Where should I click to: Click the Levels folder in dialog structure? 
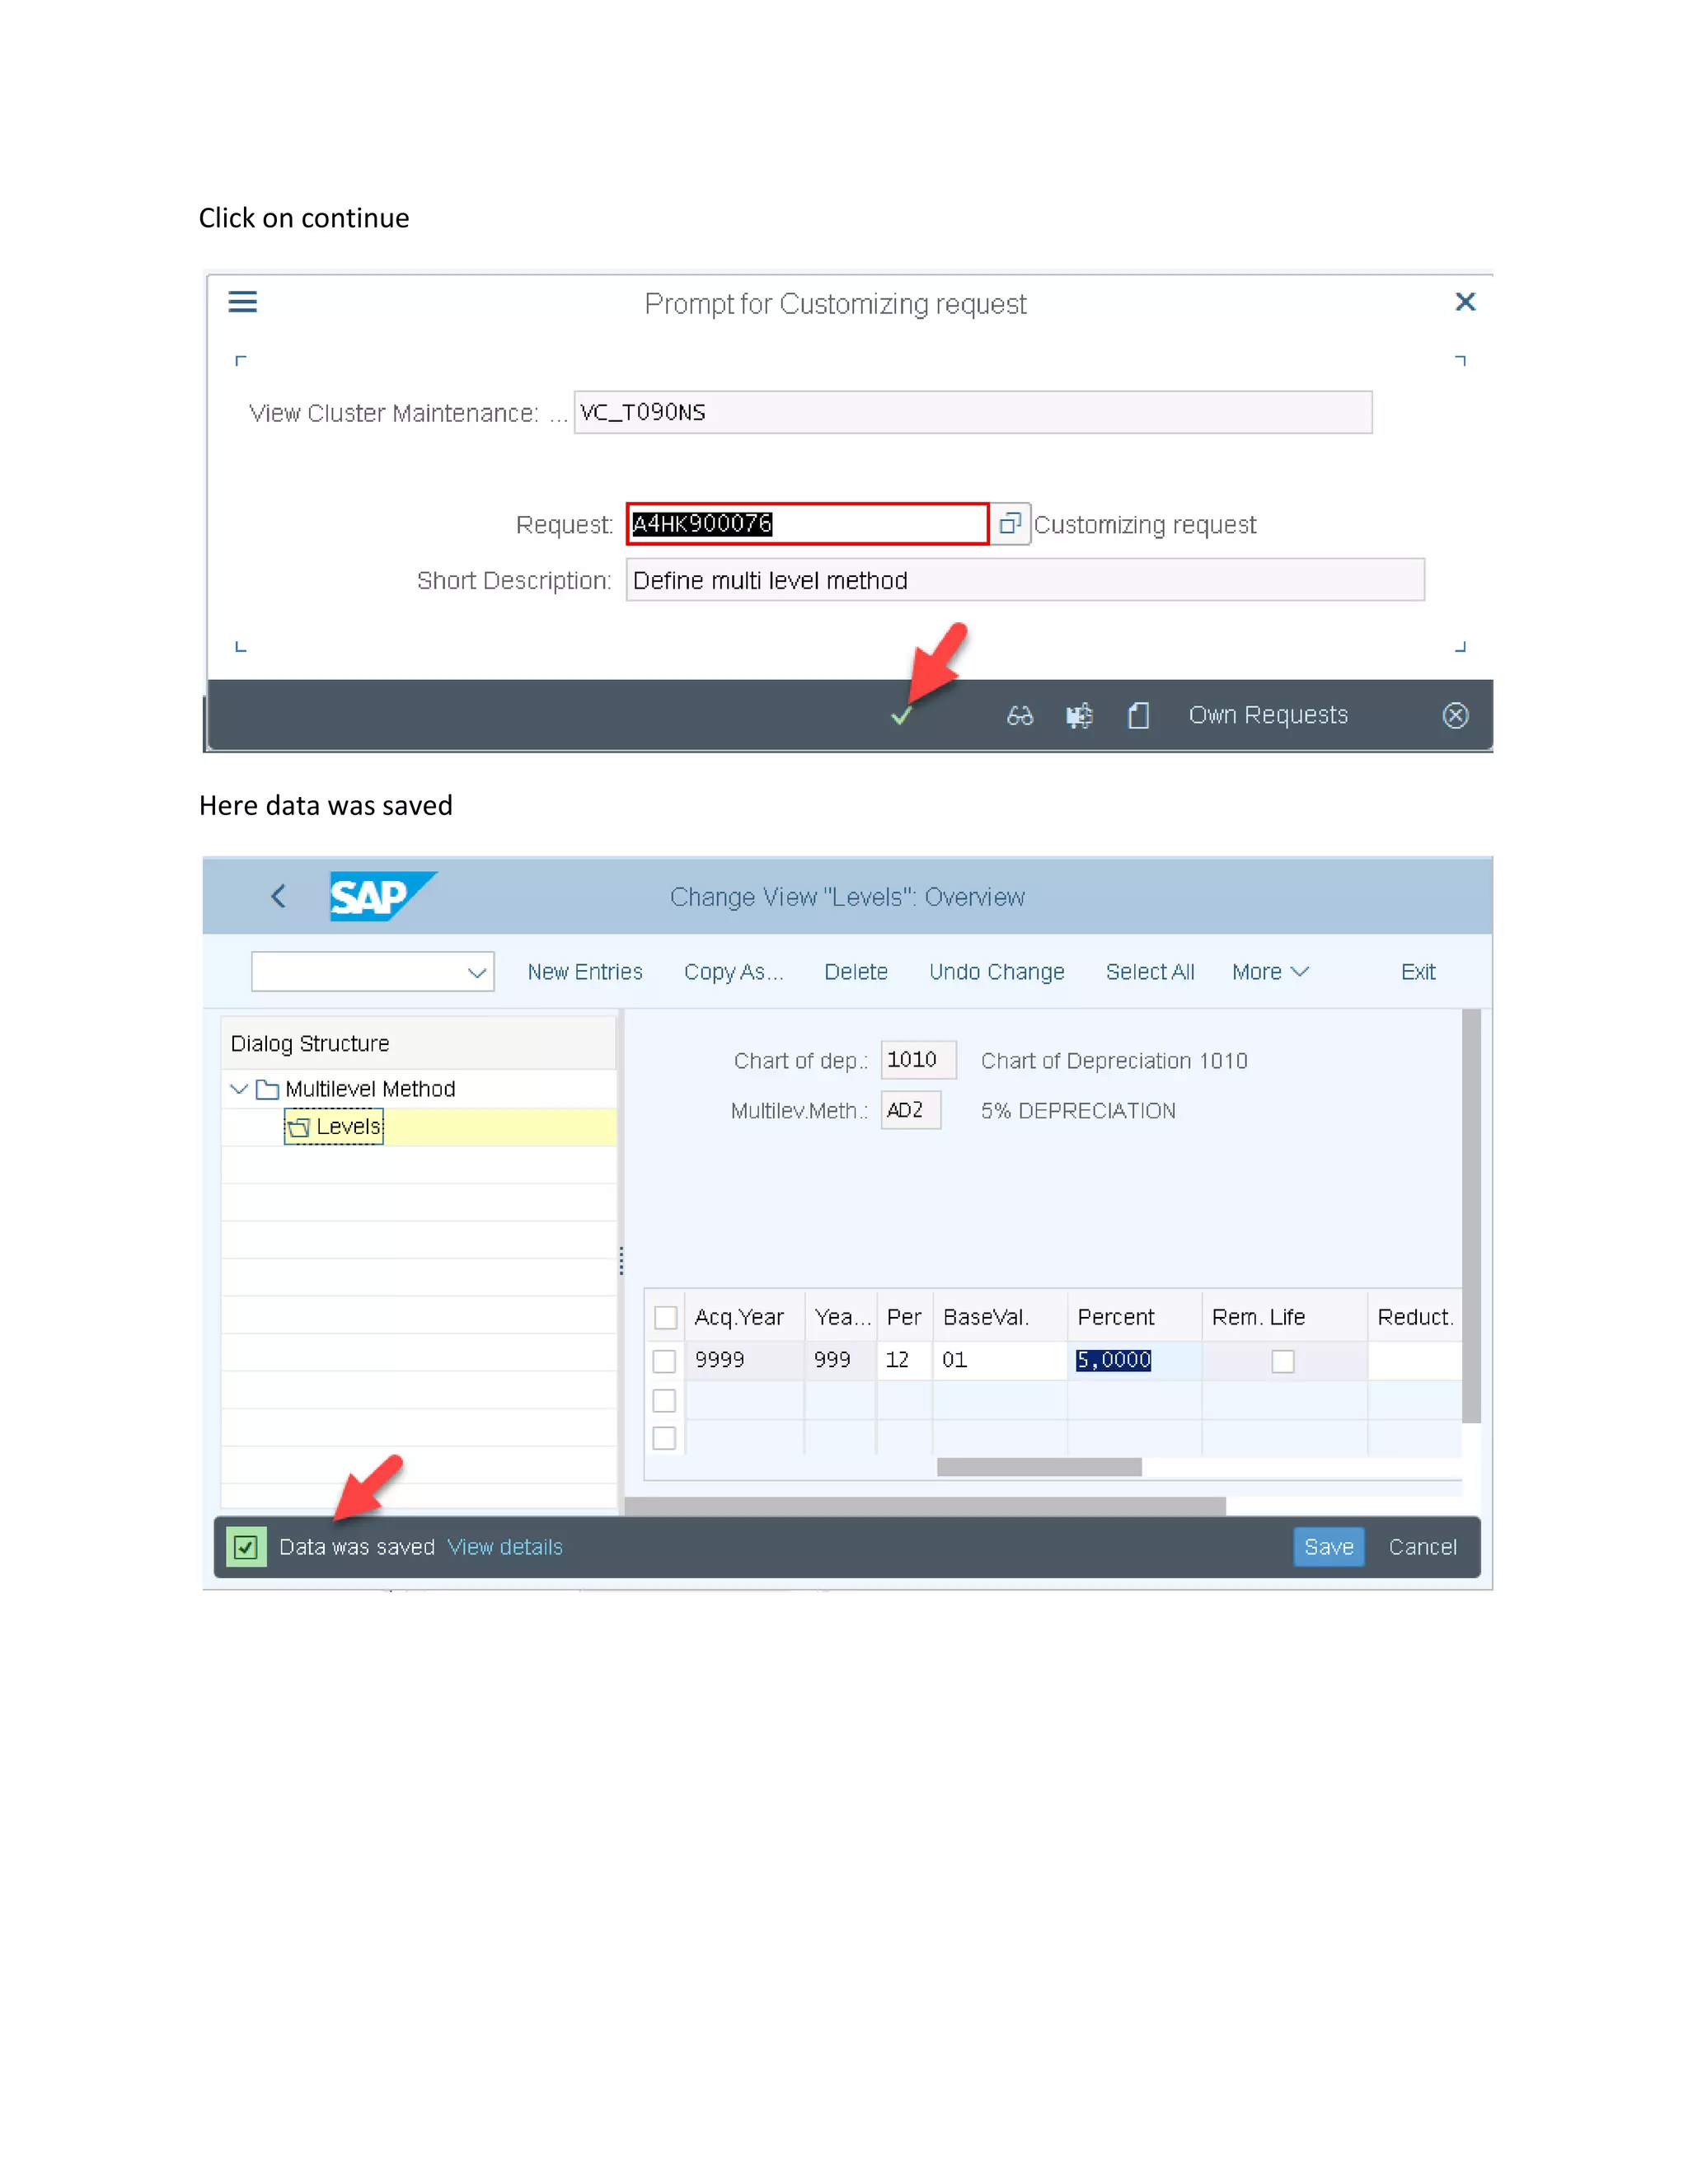coord(335,1127)
